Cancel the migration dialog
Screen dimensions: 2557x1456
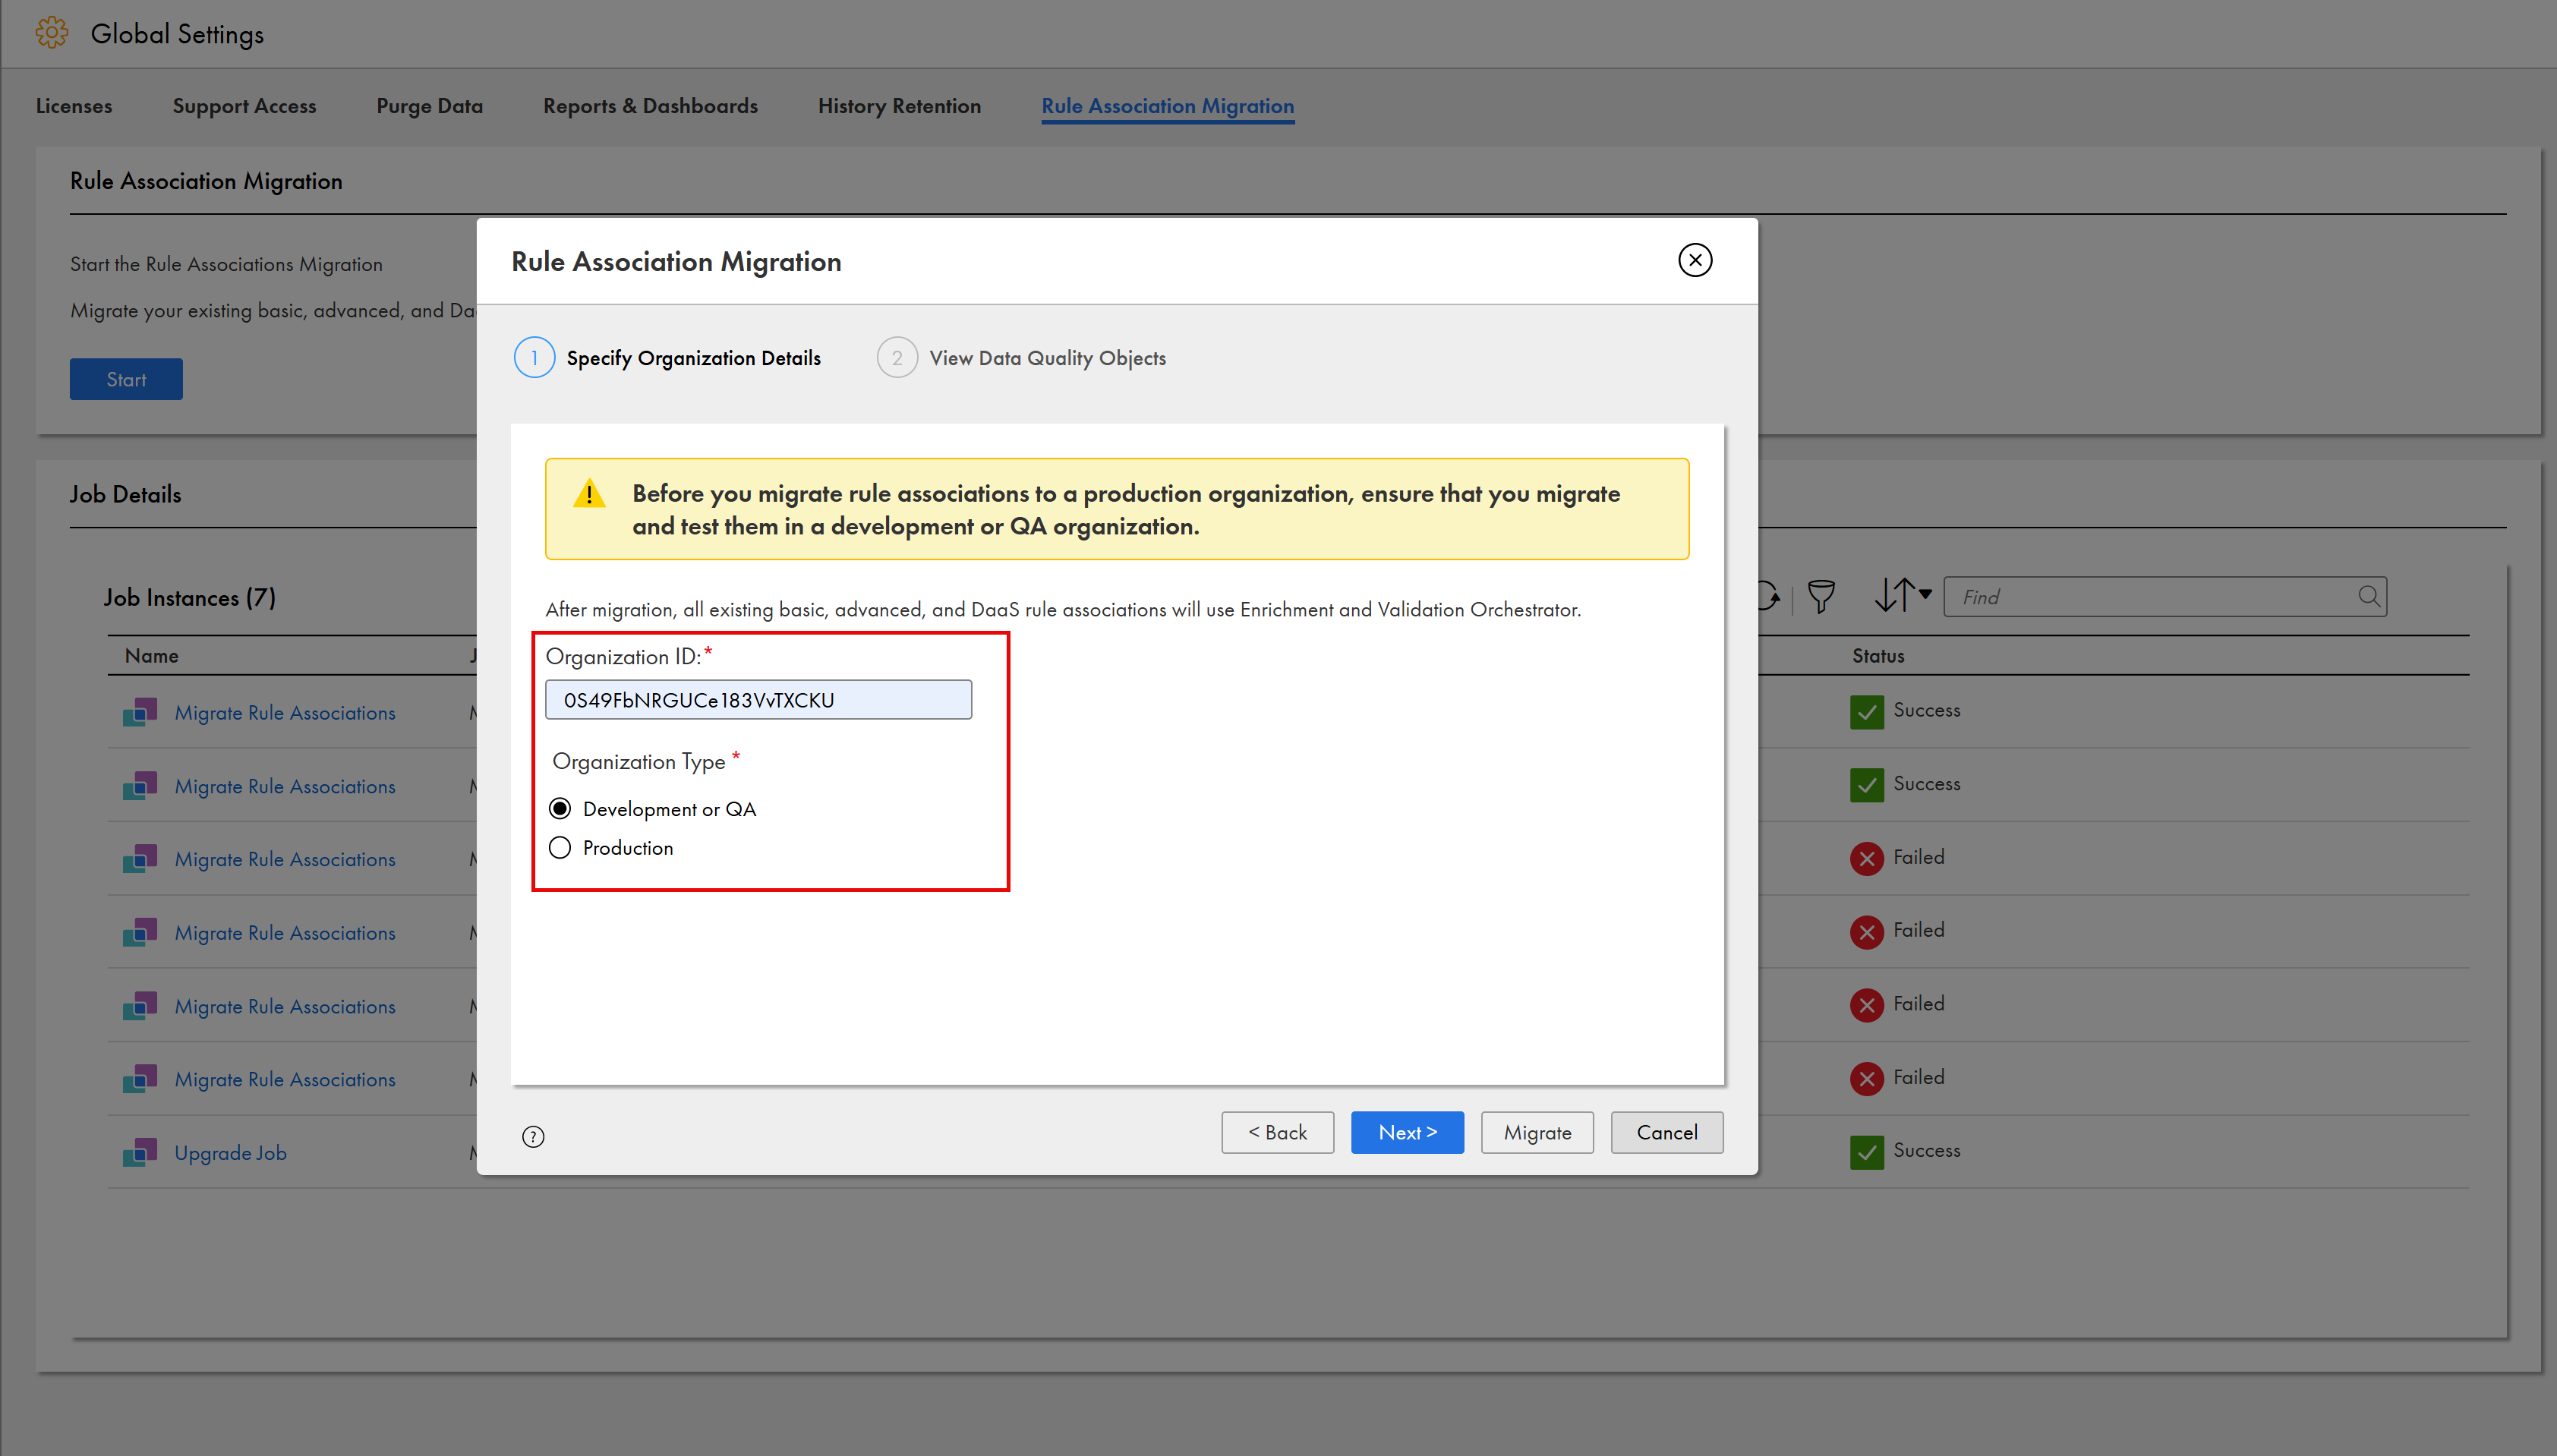(1666, 1132)
